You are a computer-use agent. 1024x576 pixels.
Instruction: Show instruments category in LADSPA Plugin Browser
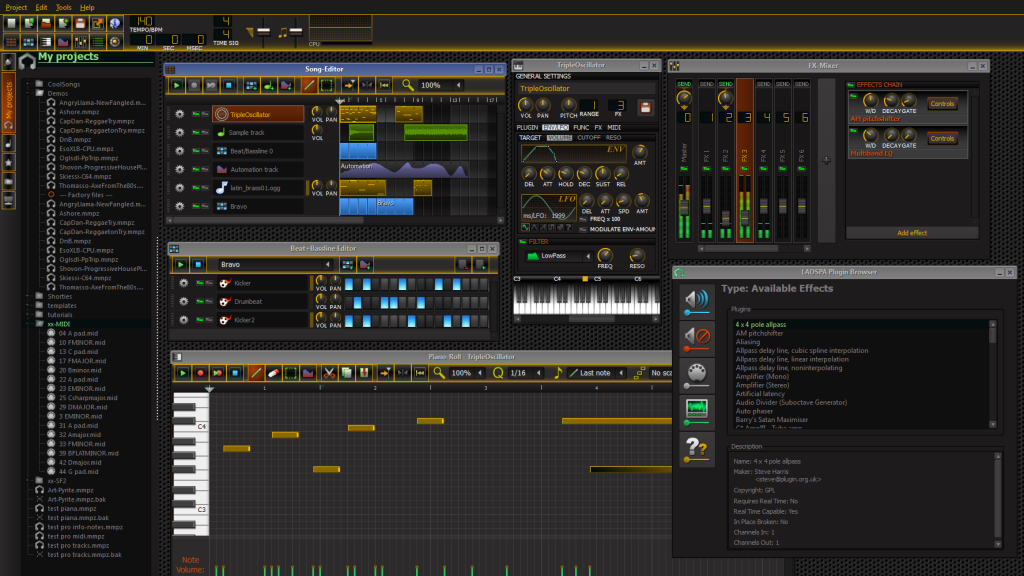(697, 374)
